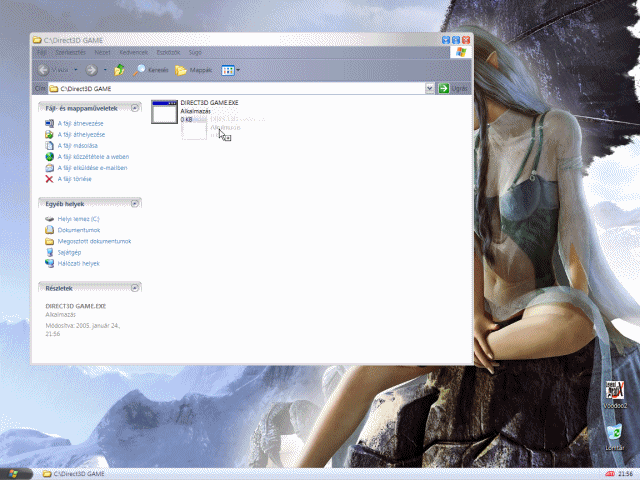Click the move file icon

coord(49,134)
